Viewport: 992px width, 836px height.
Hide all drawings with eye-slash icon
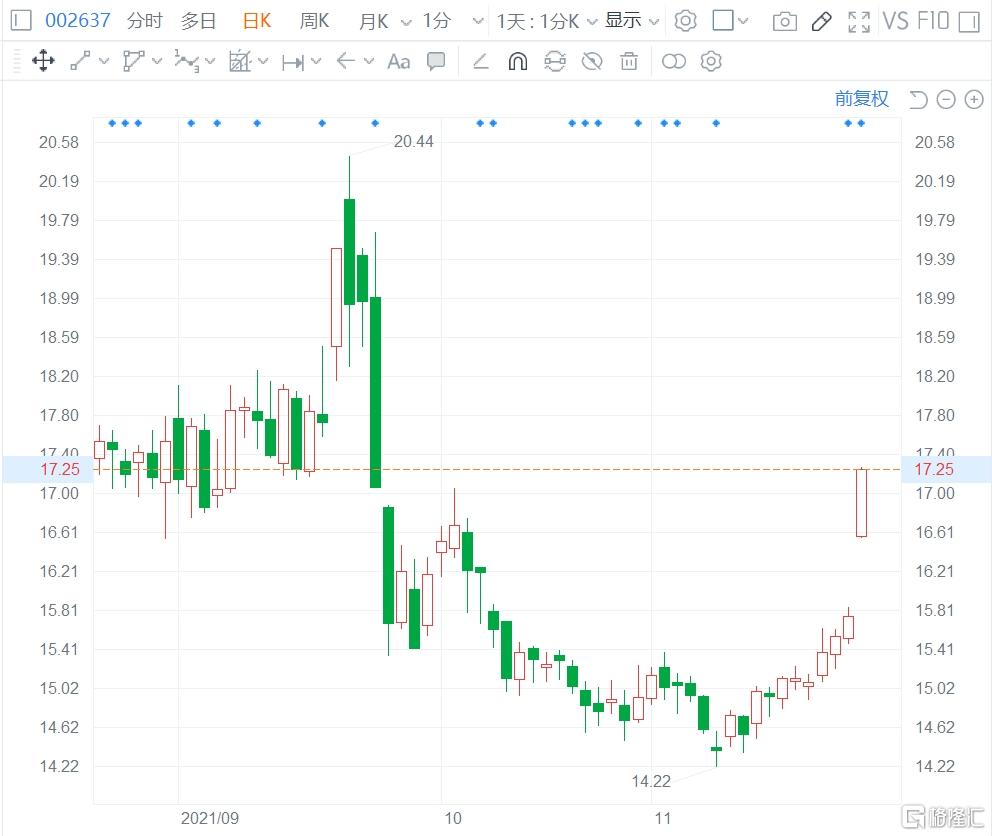pos(592,61)
